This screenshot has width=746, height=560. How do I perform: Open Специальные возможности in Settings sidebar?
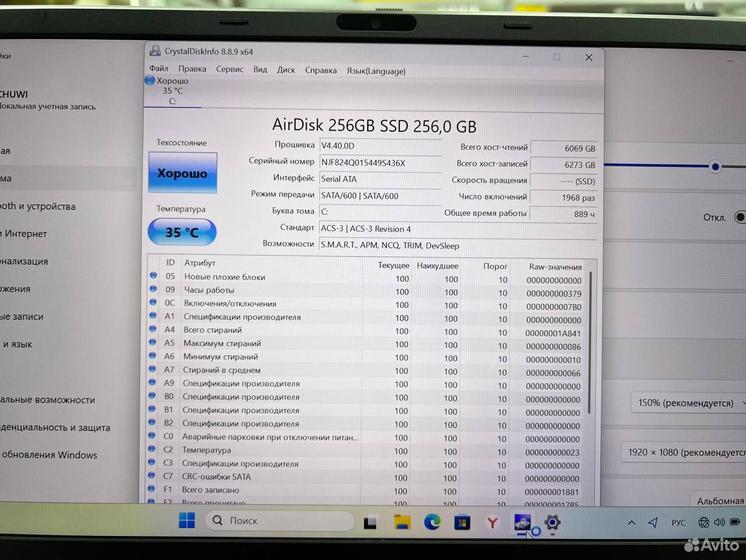point(48,400)
